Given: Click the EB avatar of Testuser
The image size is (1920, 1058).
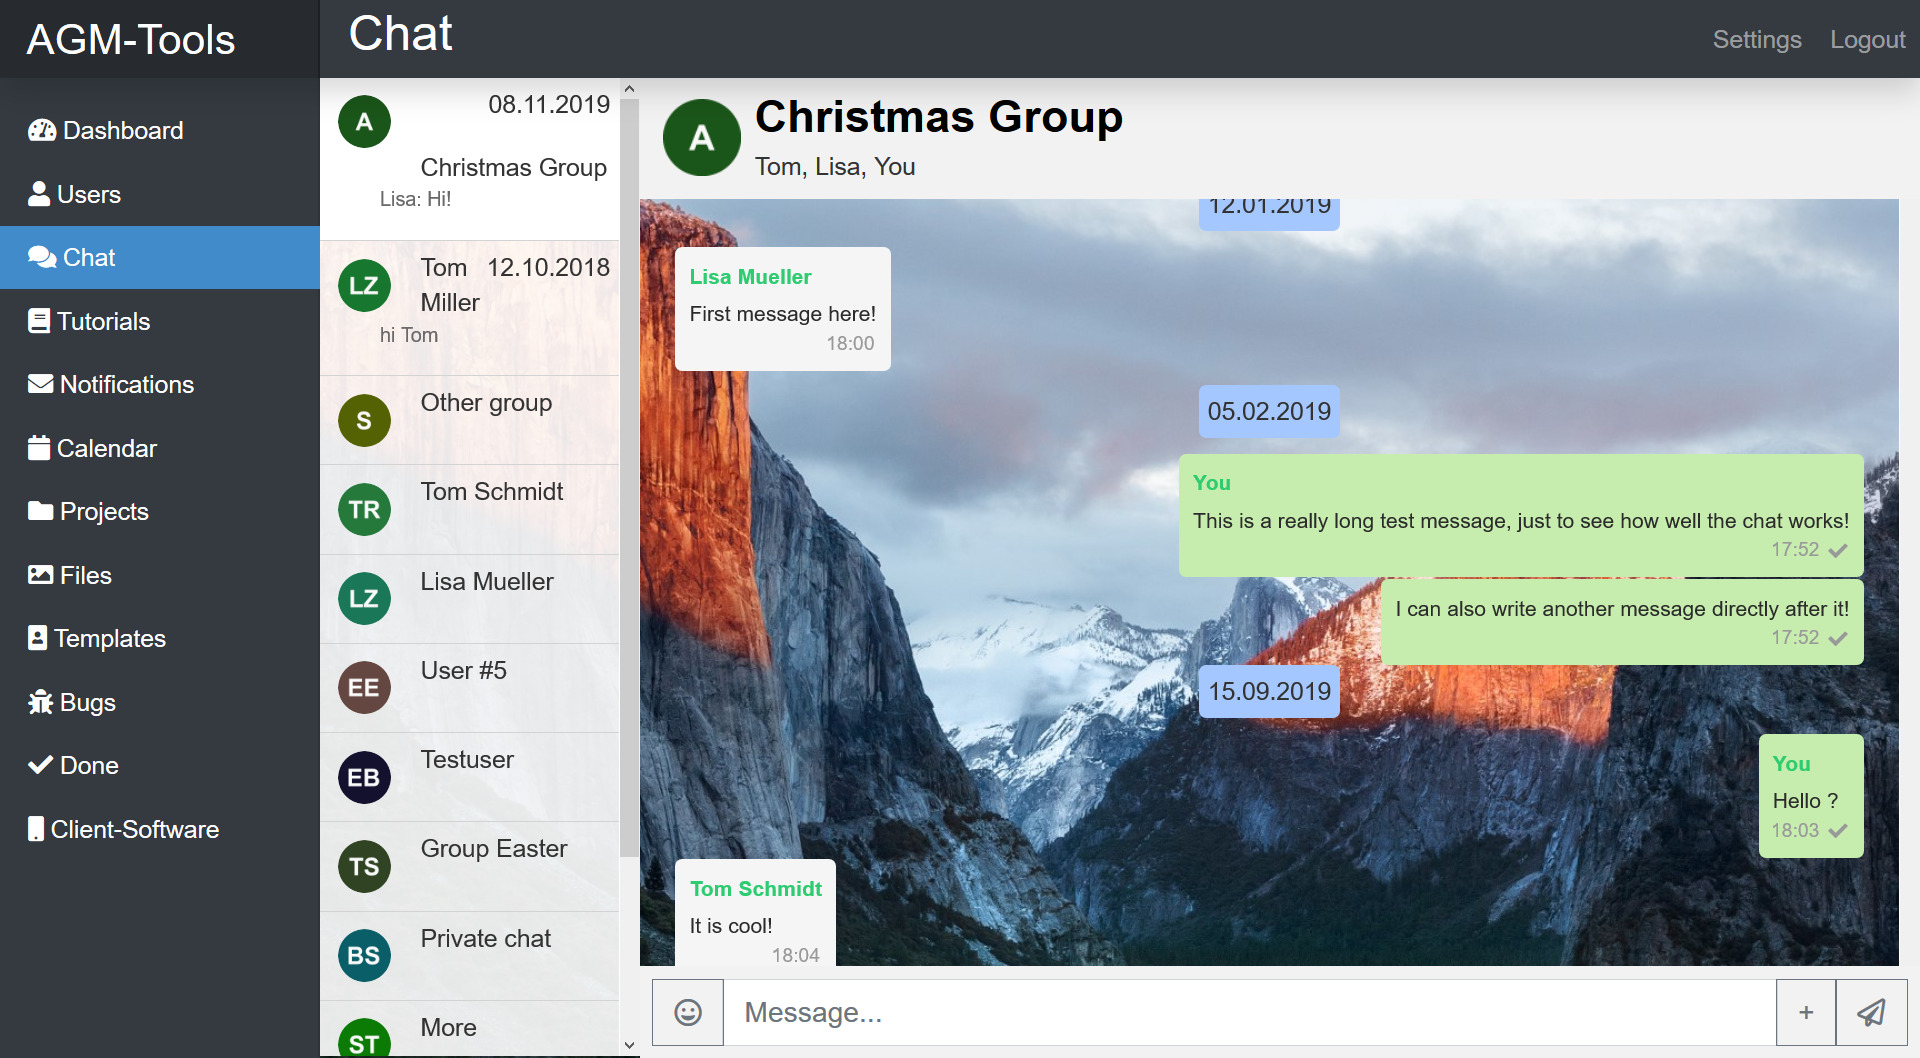Looking at the screenshot, I should 364,778.
